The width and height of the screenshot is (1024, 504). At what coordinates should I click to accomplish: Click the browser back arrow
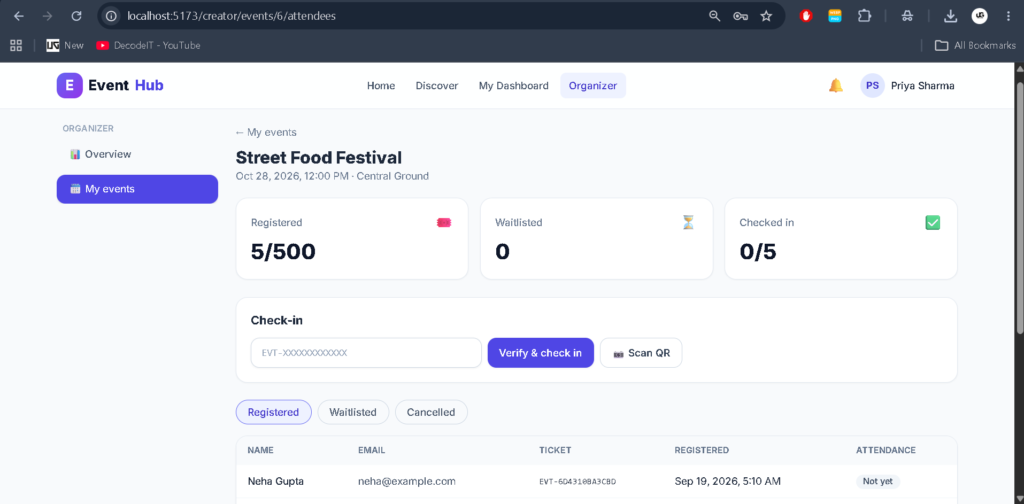click(x=19, y=16)
